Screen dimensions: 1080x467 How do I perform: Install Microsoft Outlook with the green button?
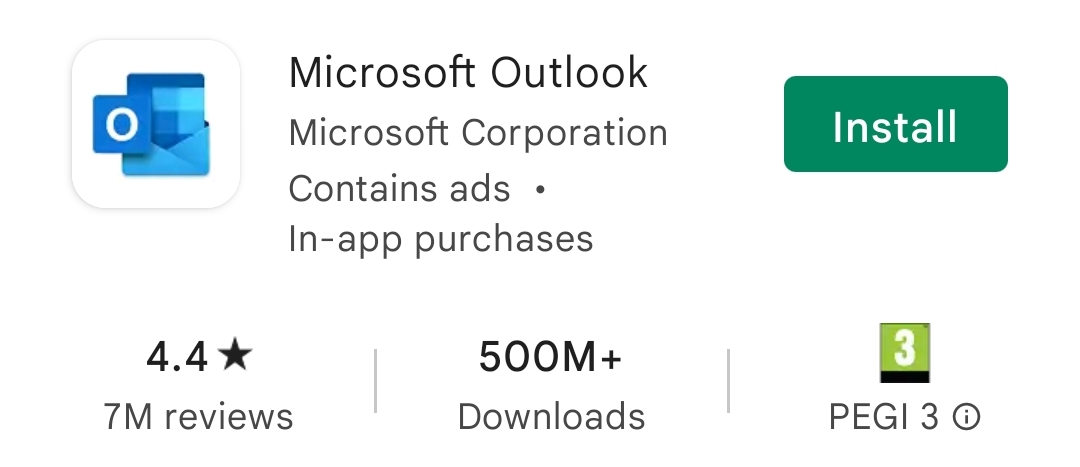(x=895, y=124)
